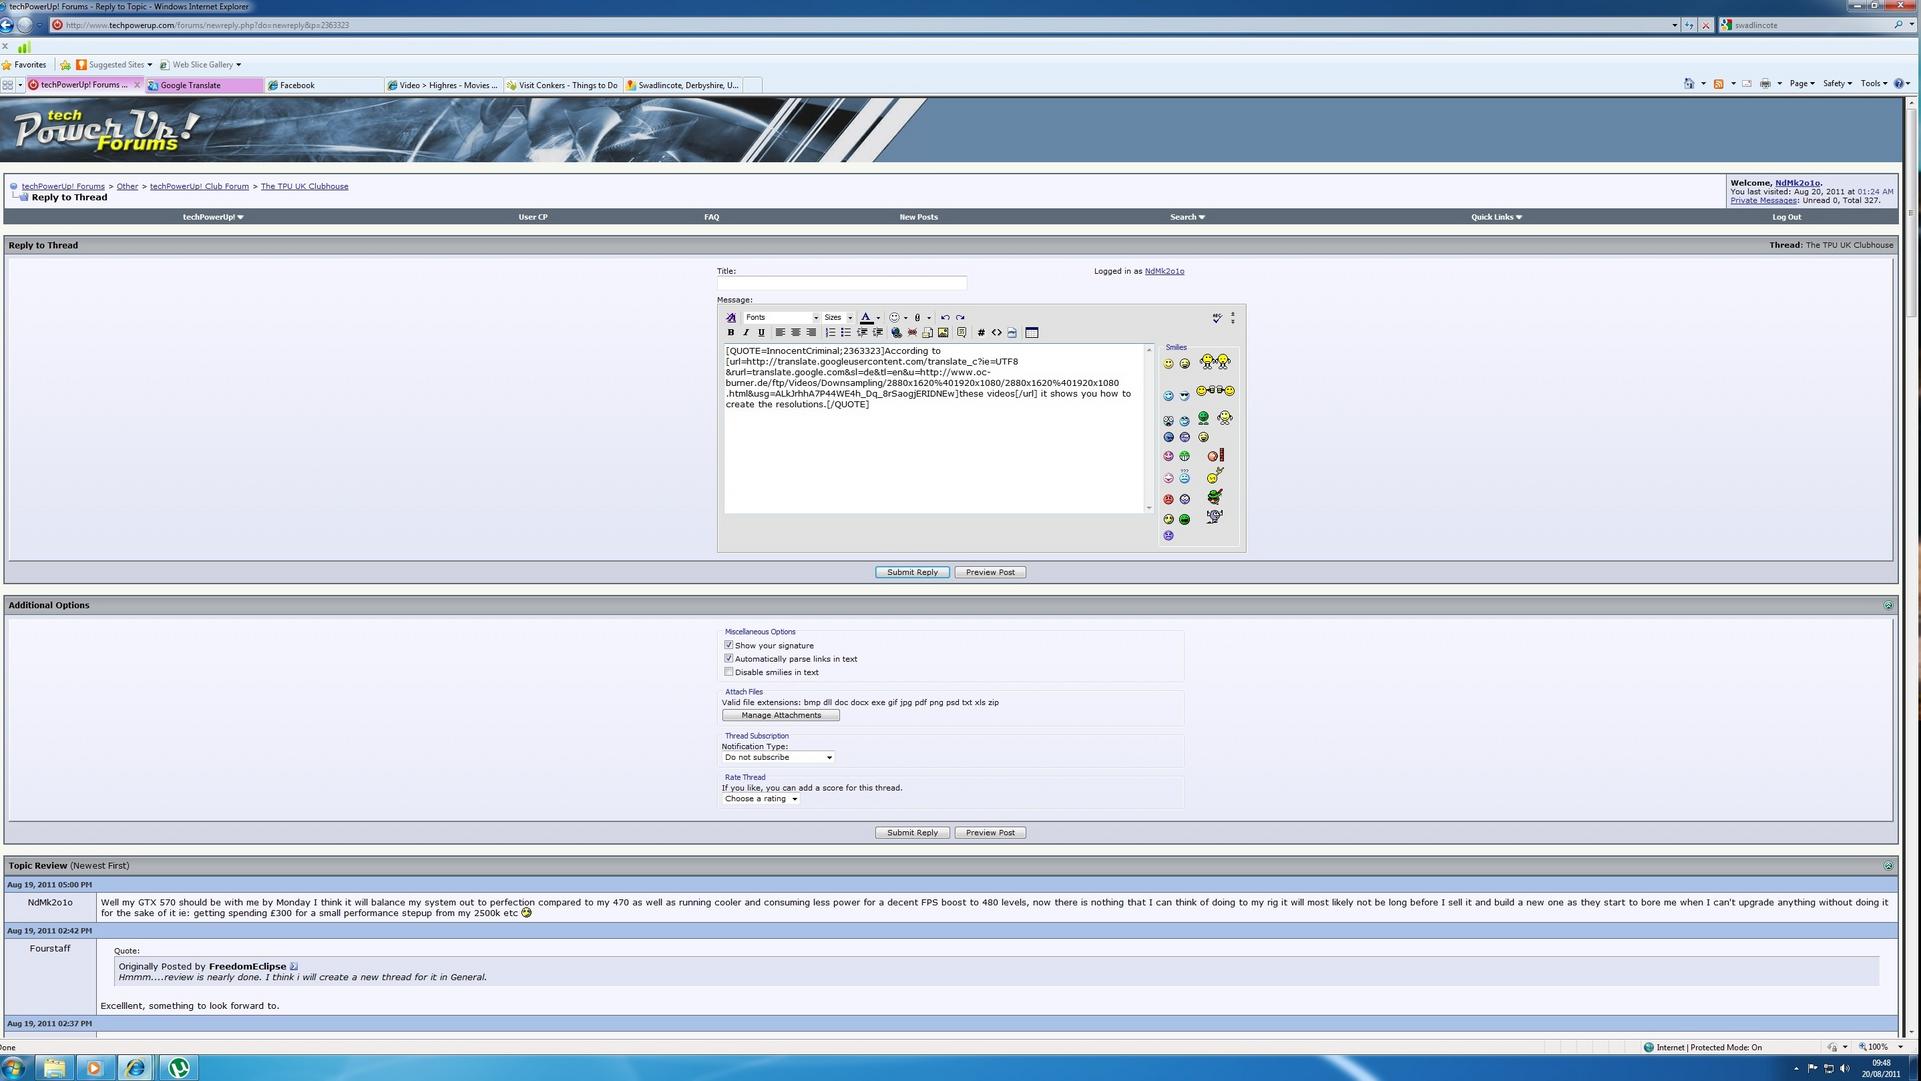This screenshot has width=1921, height=1081.
Task: Increase indent in the message editor
Action: pyautogui.click(x=878, y=332)
